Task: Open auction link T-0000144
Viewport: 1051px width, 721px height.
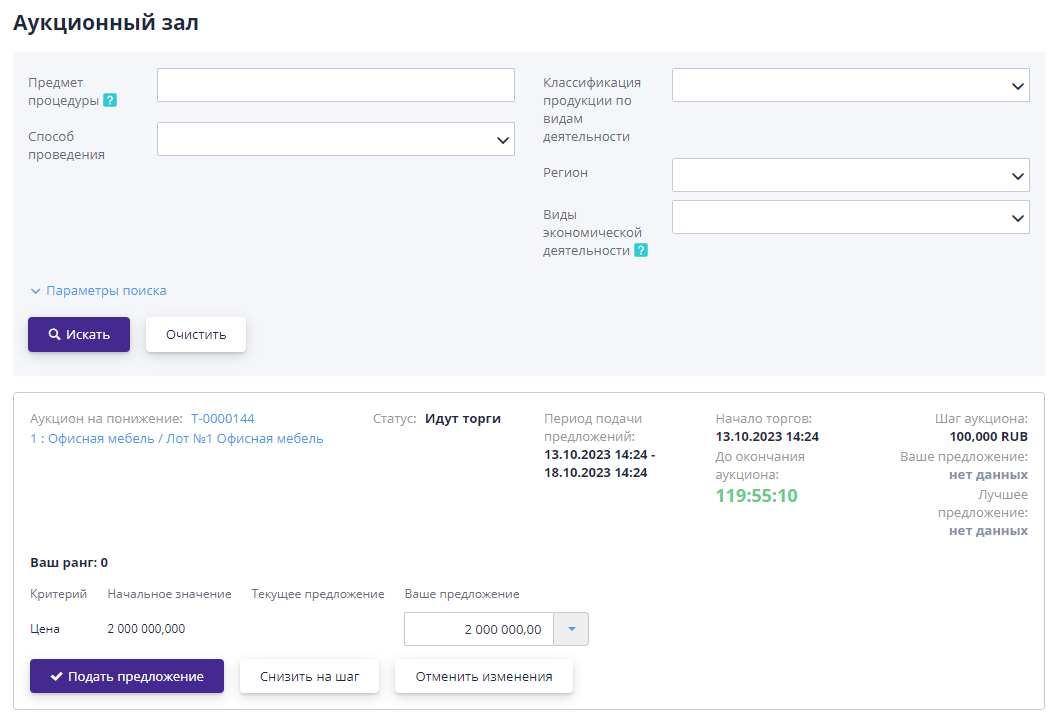Action: coord(223,419)
